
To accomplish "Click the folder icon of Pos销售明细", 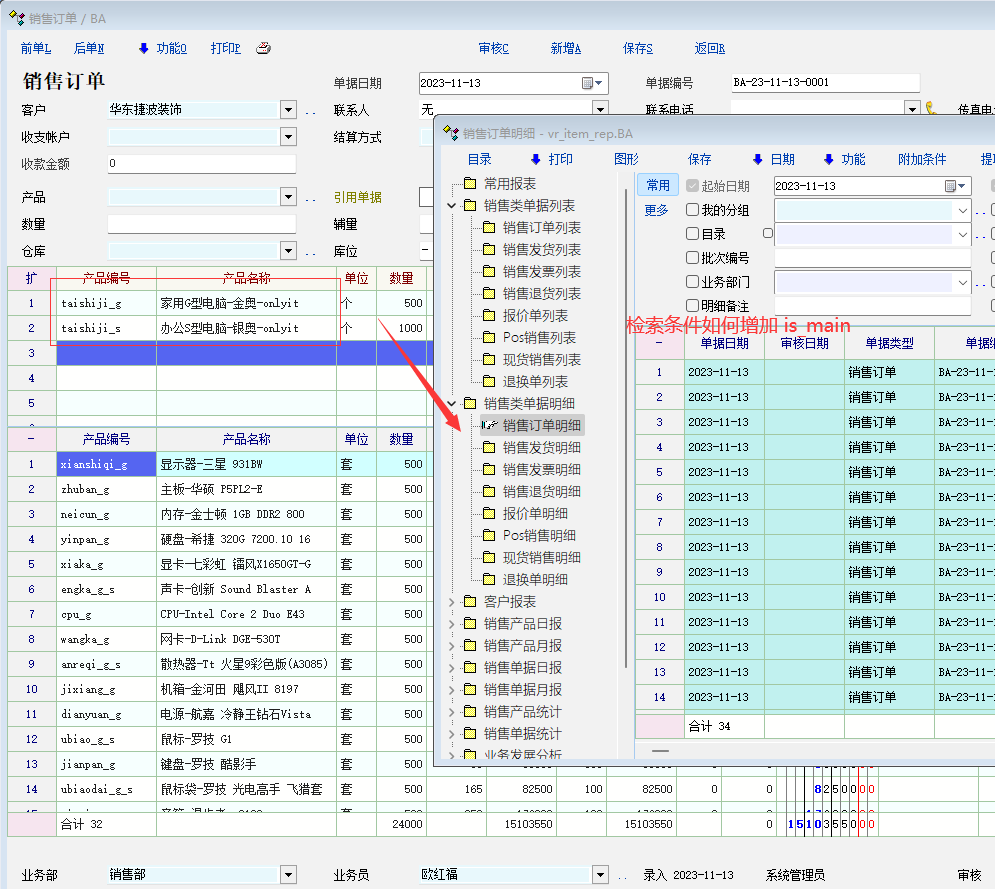I will 489,536.
